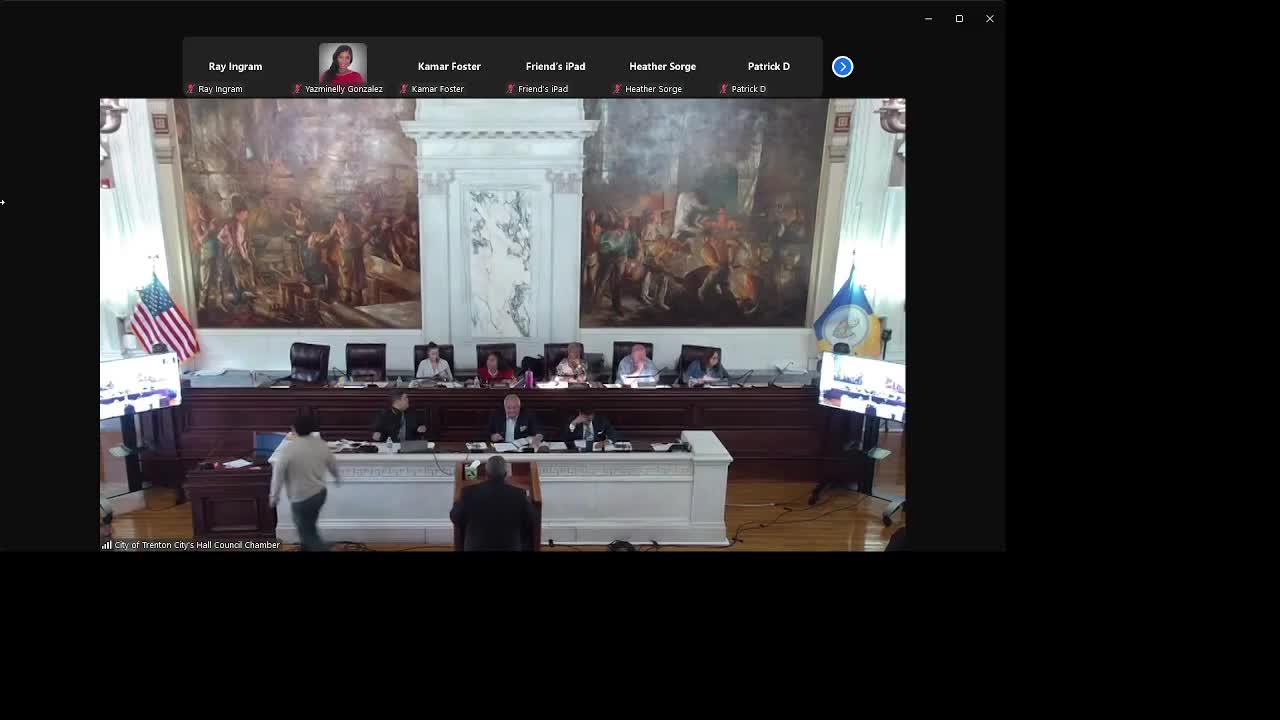Screen dimensions: 1280x720
Task: Click Heather Sorge's muted microphone icon
Action: (617, 89)
